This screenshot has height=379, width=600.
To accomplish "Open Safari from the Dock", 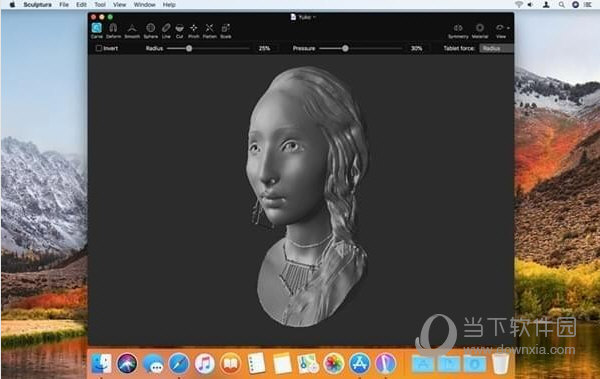I will pyautogui.click(x=179, y=363).
